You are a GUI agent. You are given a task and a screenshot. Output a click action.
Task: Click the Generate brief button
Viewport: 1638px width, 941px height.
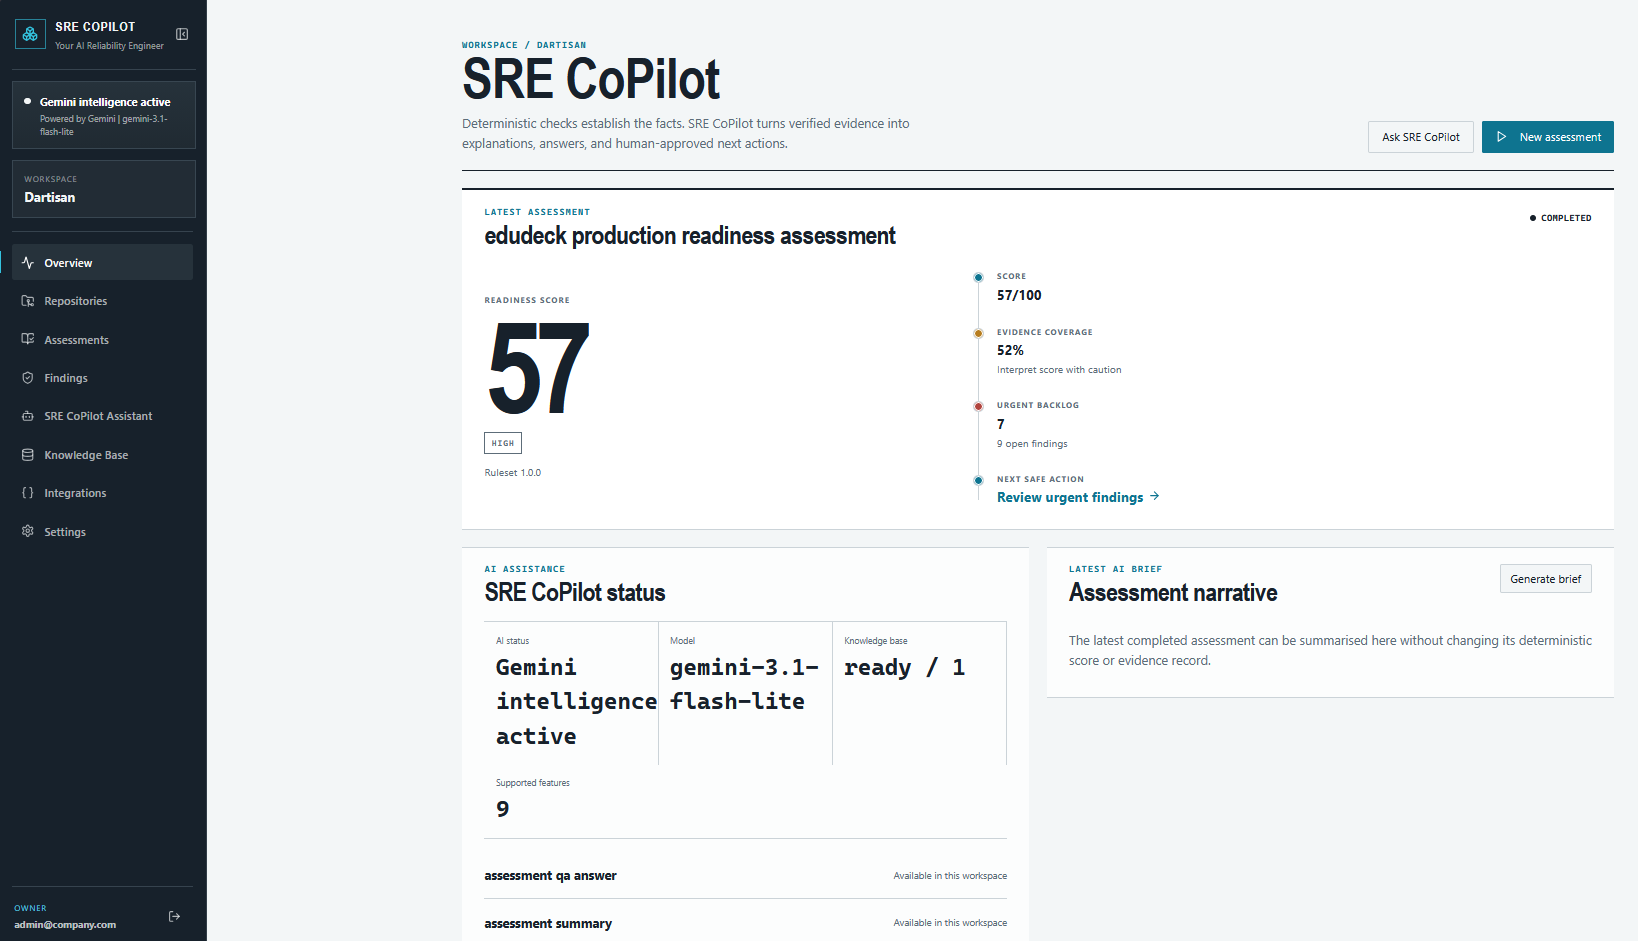[1545, 579]
